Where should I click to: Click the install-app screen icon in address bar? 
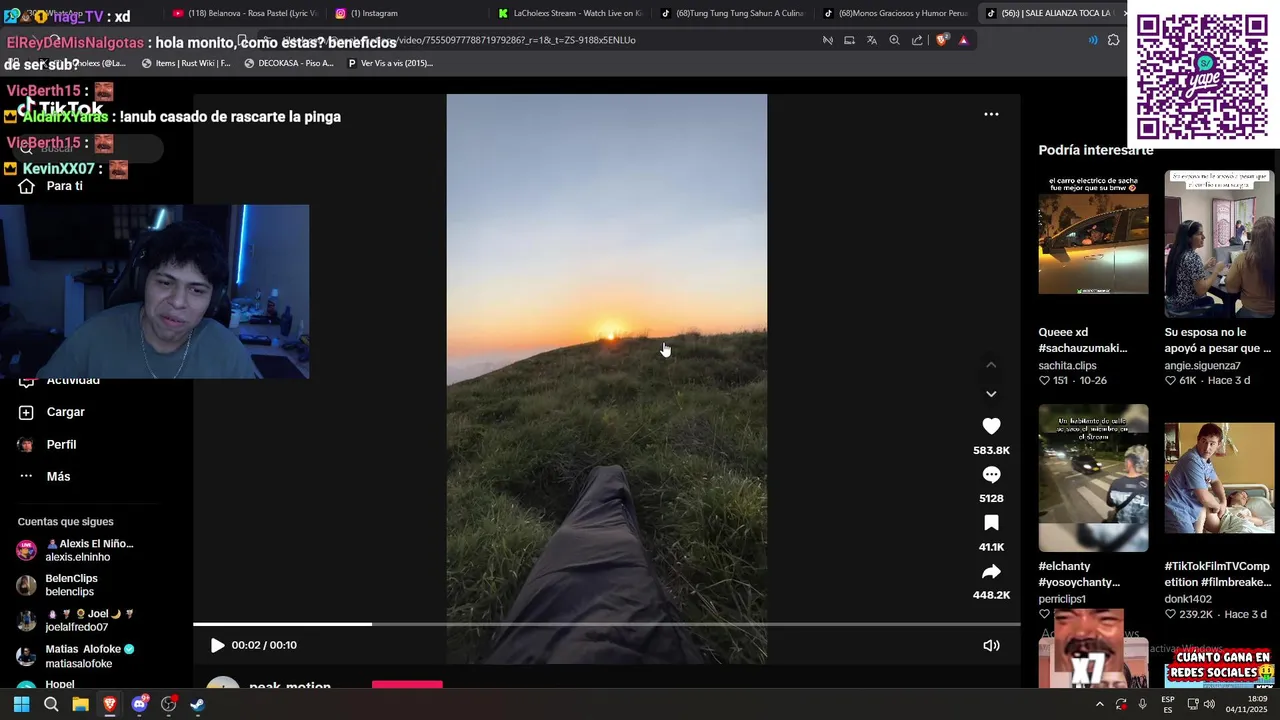[x=849, y=40]
